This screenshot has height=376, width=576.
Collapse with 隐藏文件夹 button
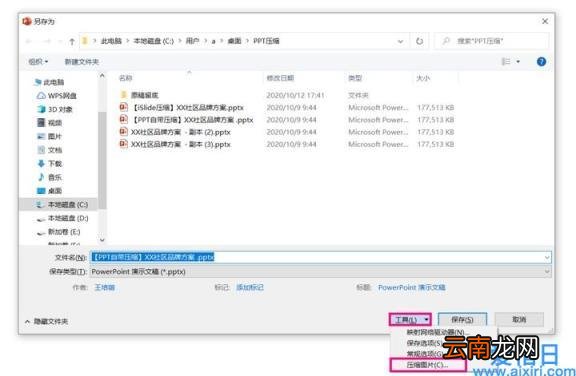46,322
